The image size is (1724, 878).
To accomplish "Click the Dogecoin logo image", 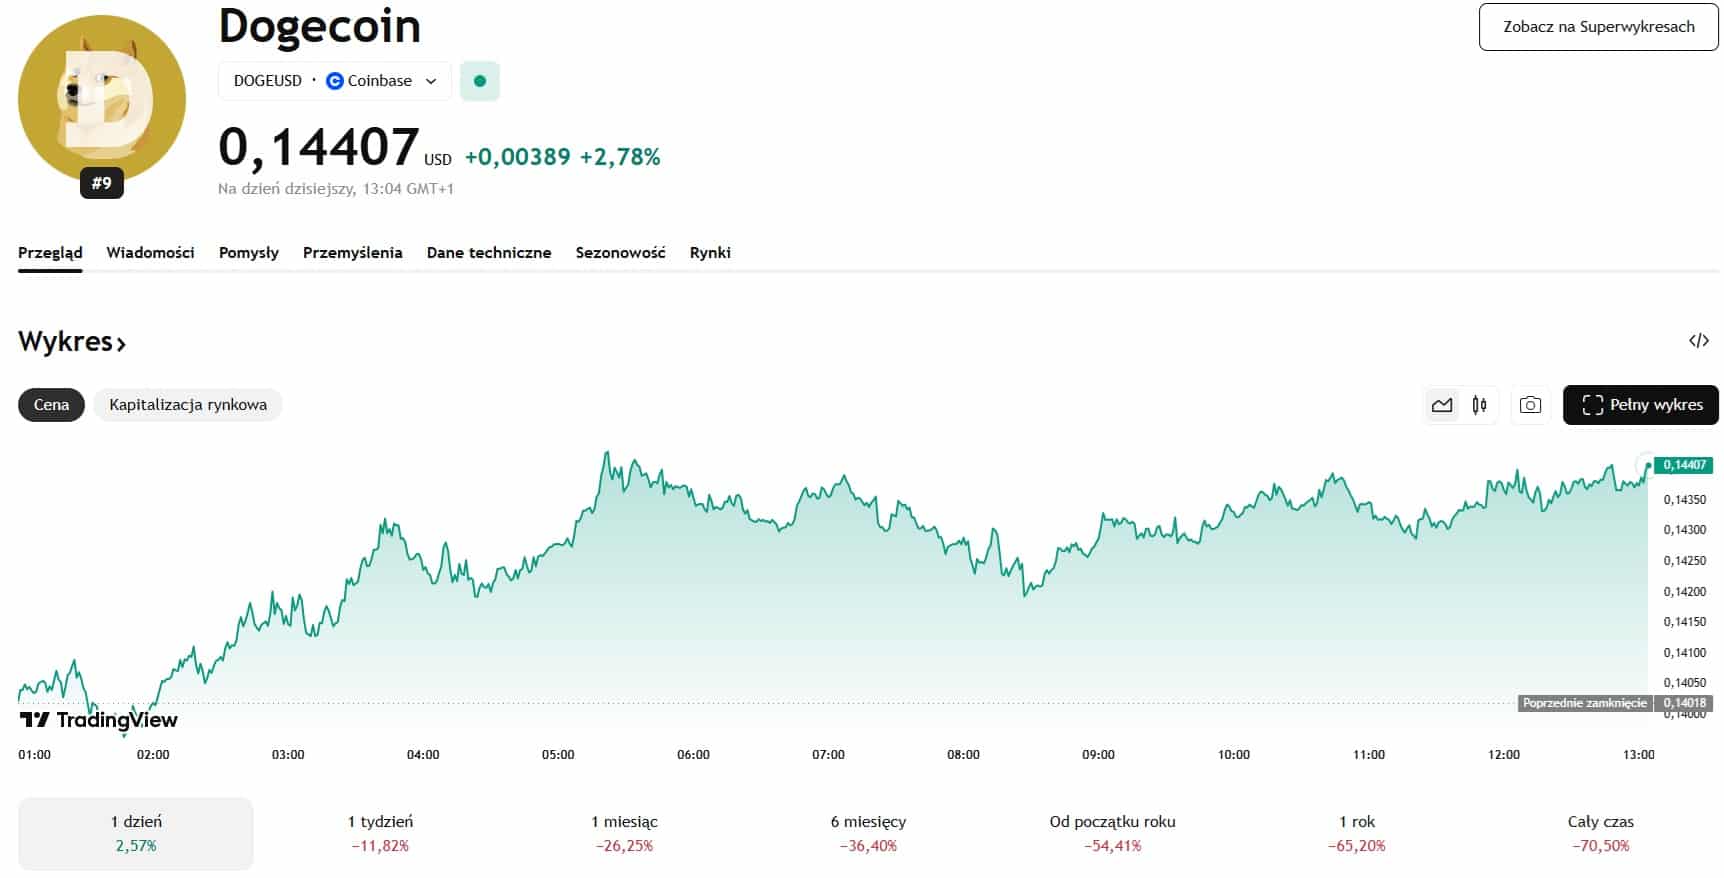I will click(102, 98).
